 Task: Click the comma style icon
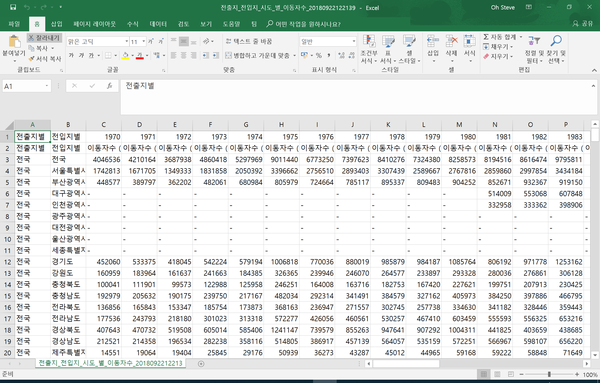[x=329, y=55]
